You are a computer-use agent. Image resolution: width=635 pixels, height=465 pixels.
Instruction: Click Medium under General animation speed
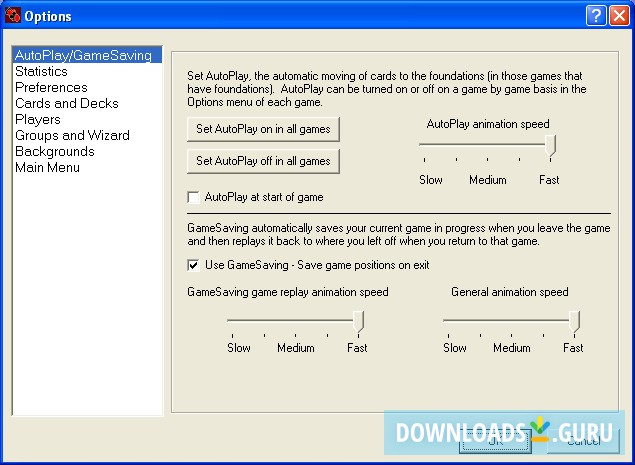point(511,348)
